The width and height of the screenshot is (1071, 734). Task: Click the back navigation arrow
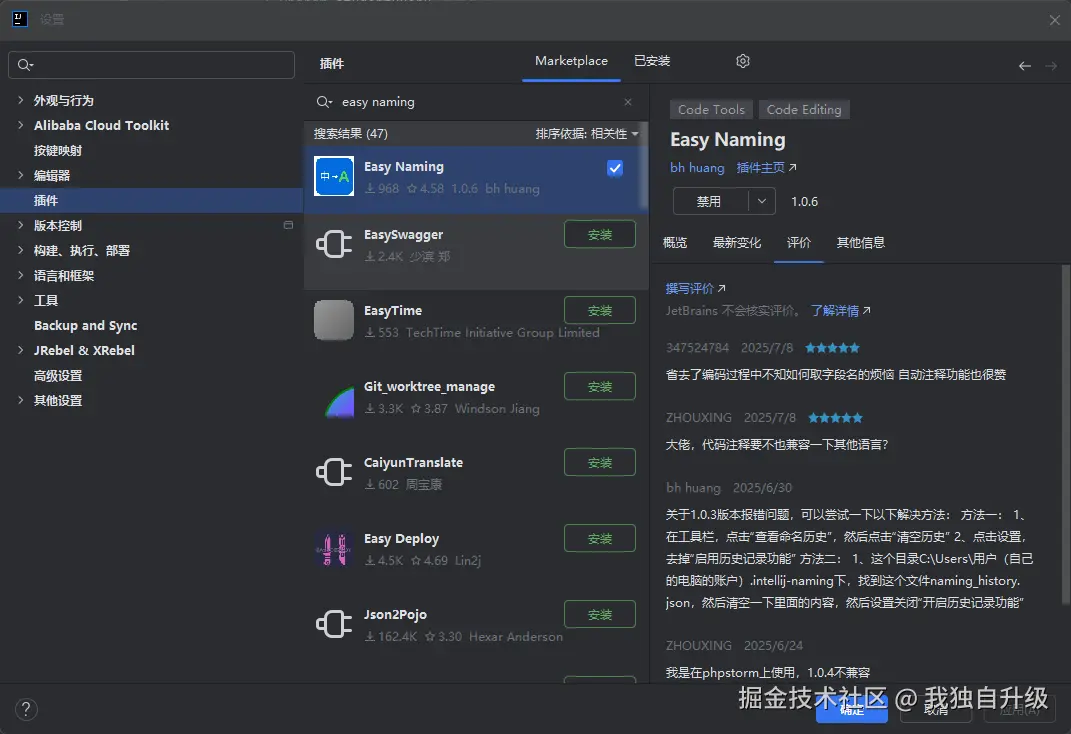[x=1024, y=65]
